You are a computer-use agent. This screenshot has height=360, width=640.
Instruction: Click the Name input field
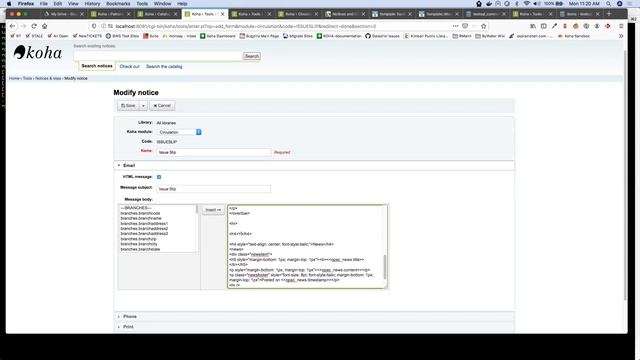214,152
